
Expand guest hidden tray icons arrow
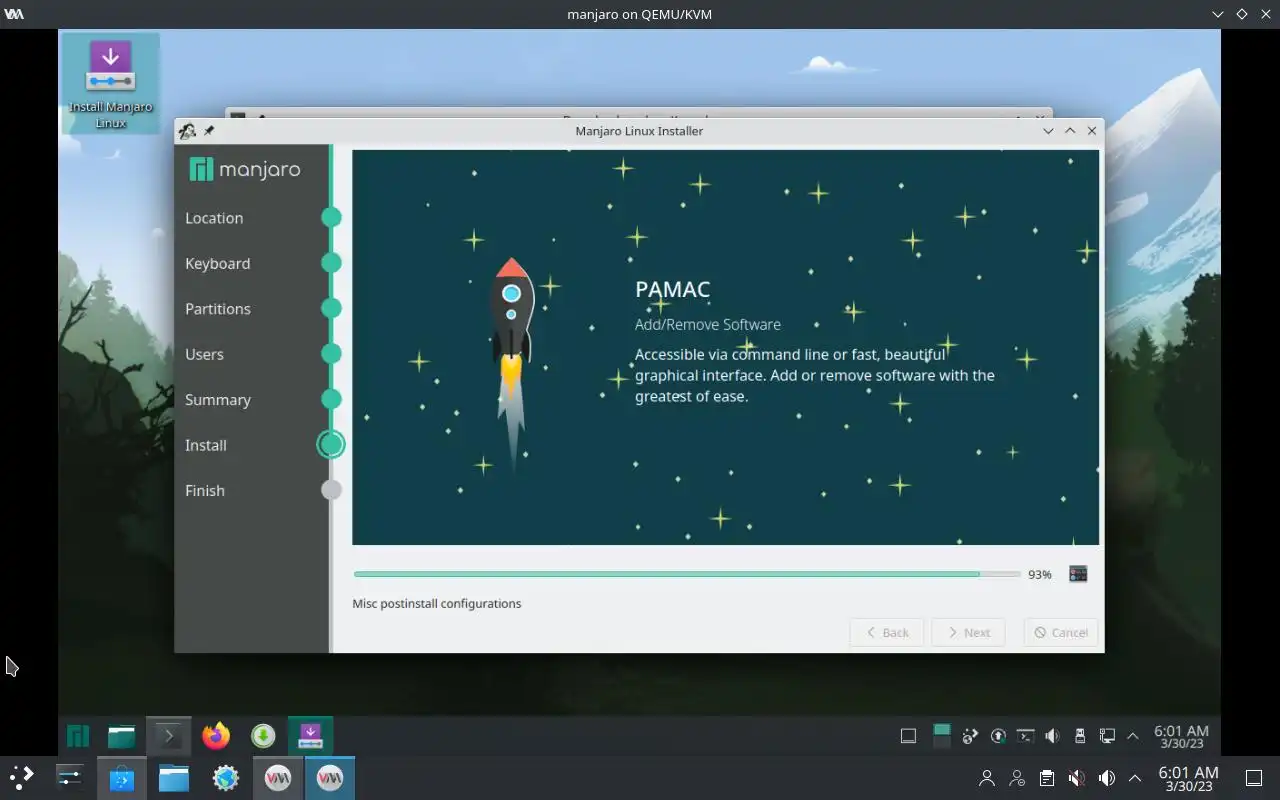tap(1133, 736)
